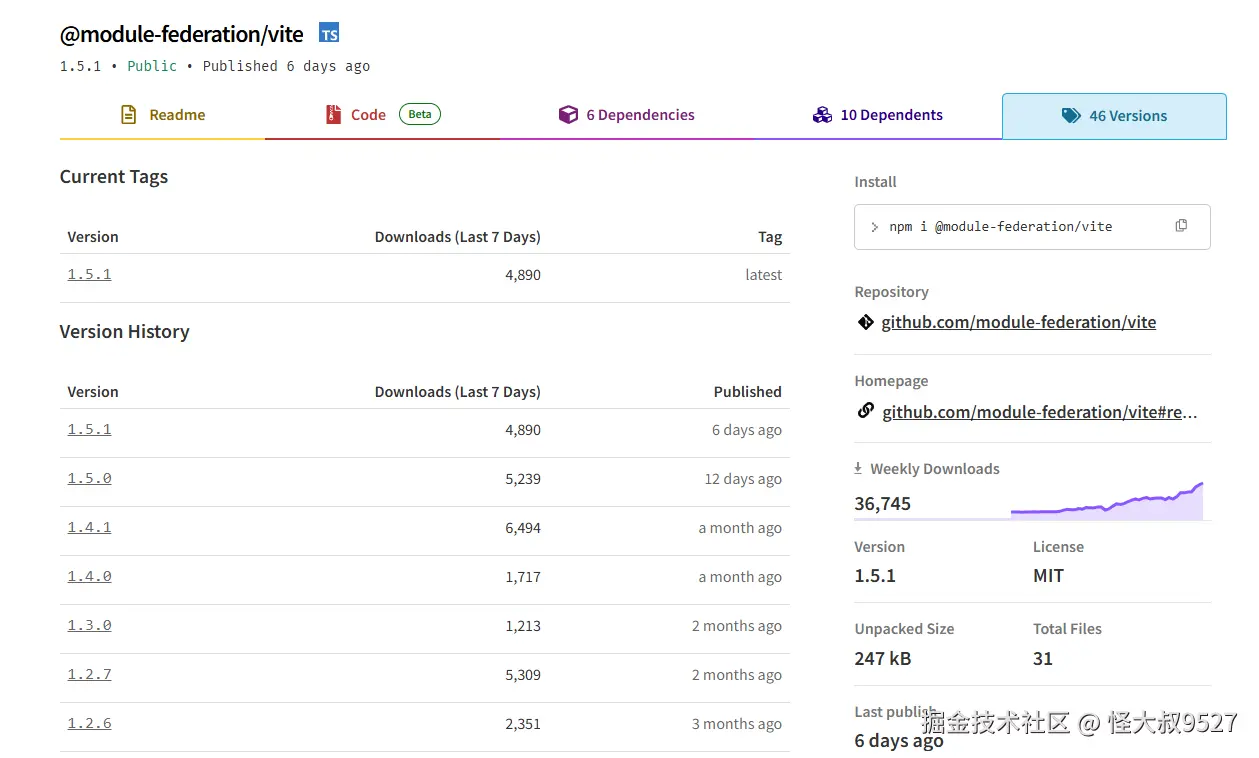
Task: Click the npm i @module-federation/vite install field
Action: [1032, 227]
